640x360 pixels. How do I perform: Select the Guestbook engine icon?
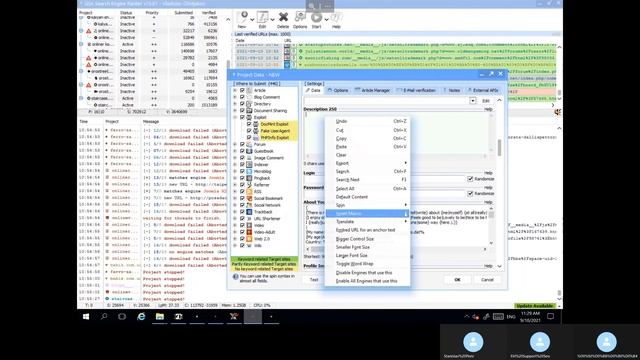point(249,151)
